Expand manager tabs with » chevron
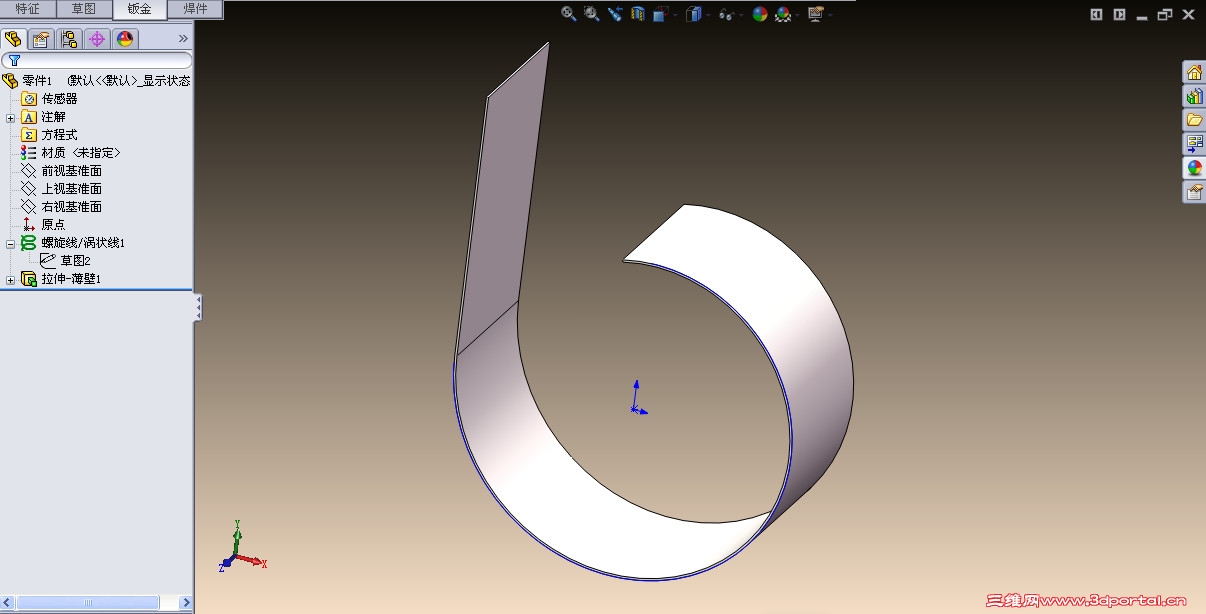Screen dimensions: 1206x614 click(x=183, y=39)
